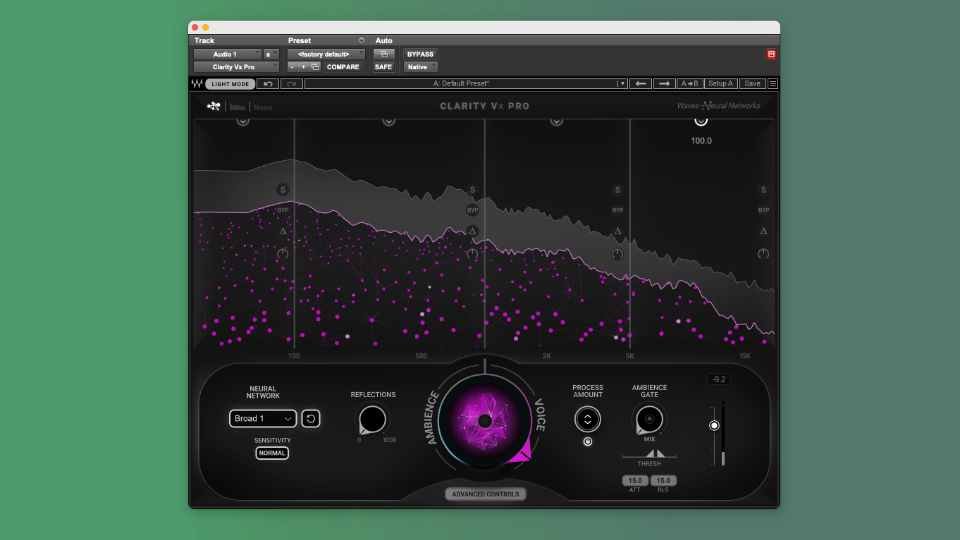Load the next preset with right arrow
Viewport: 960px width, 540px height.
click(664, 84)
